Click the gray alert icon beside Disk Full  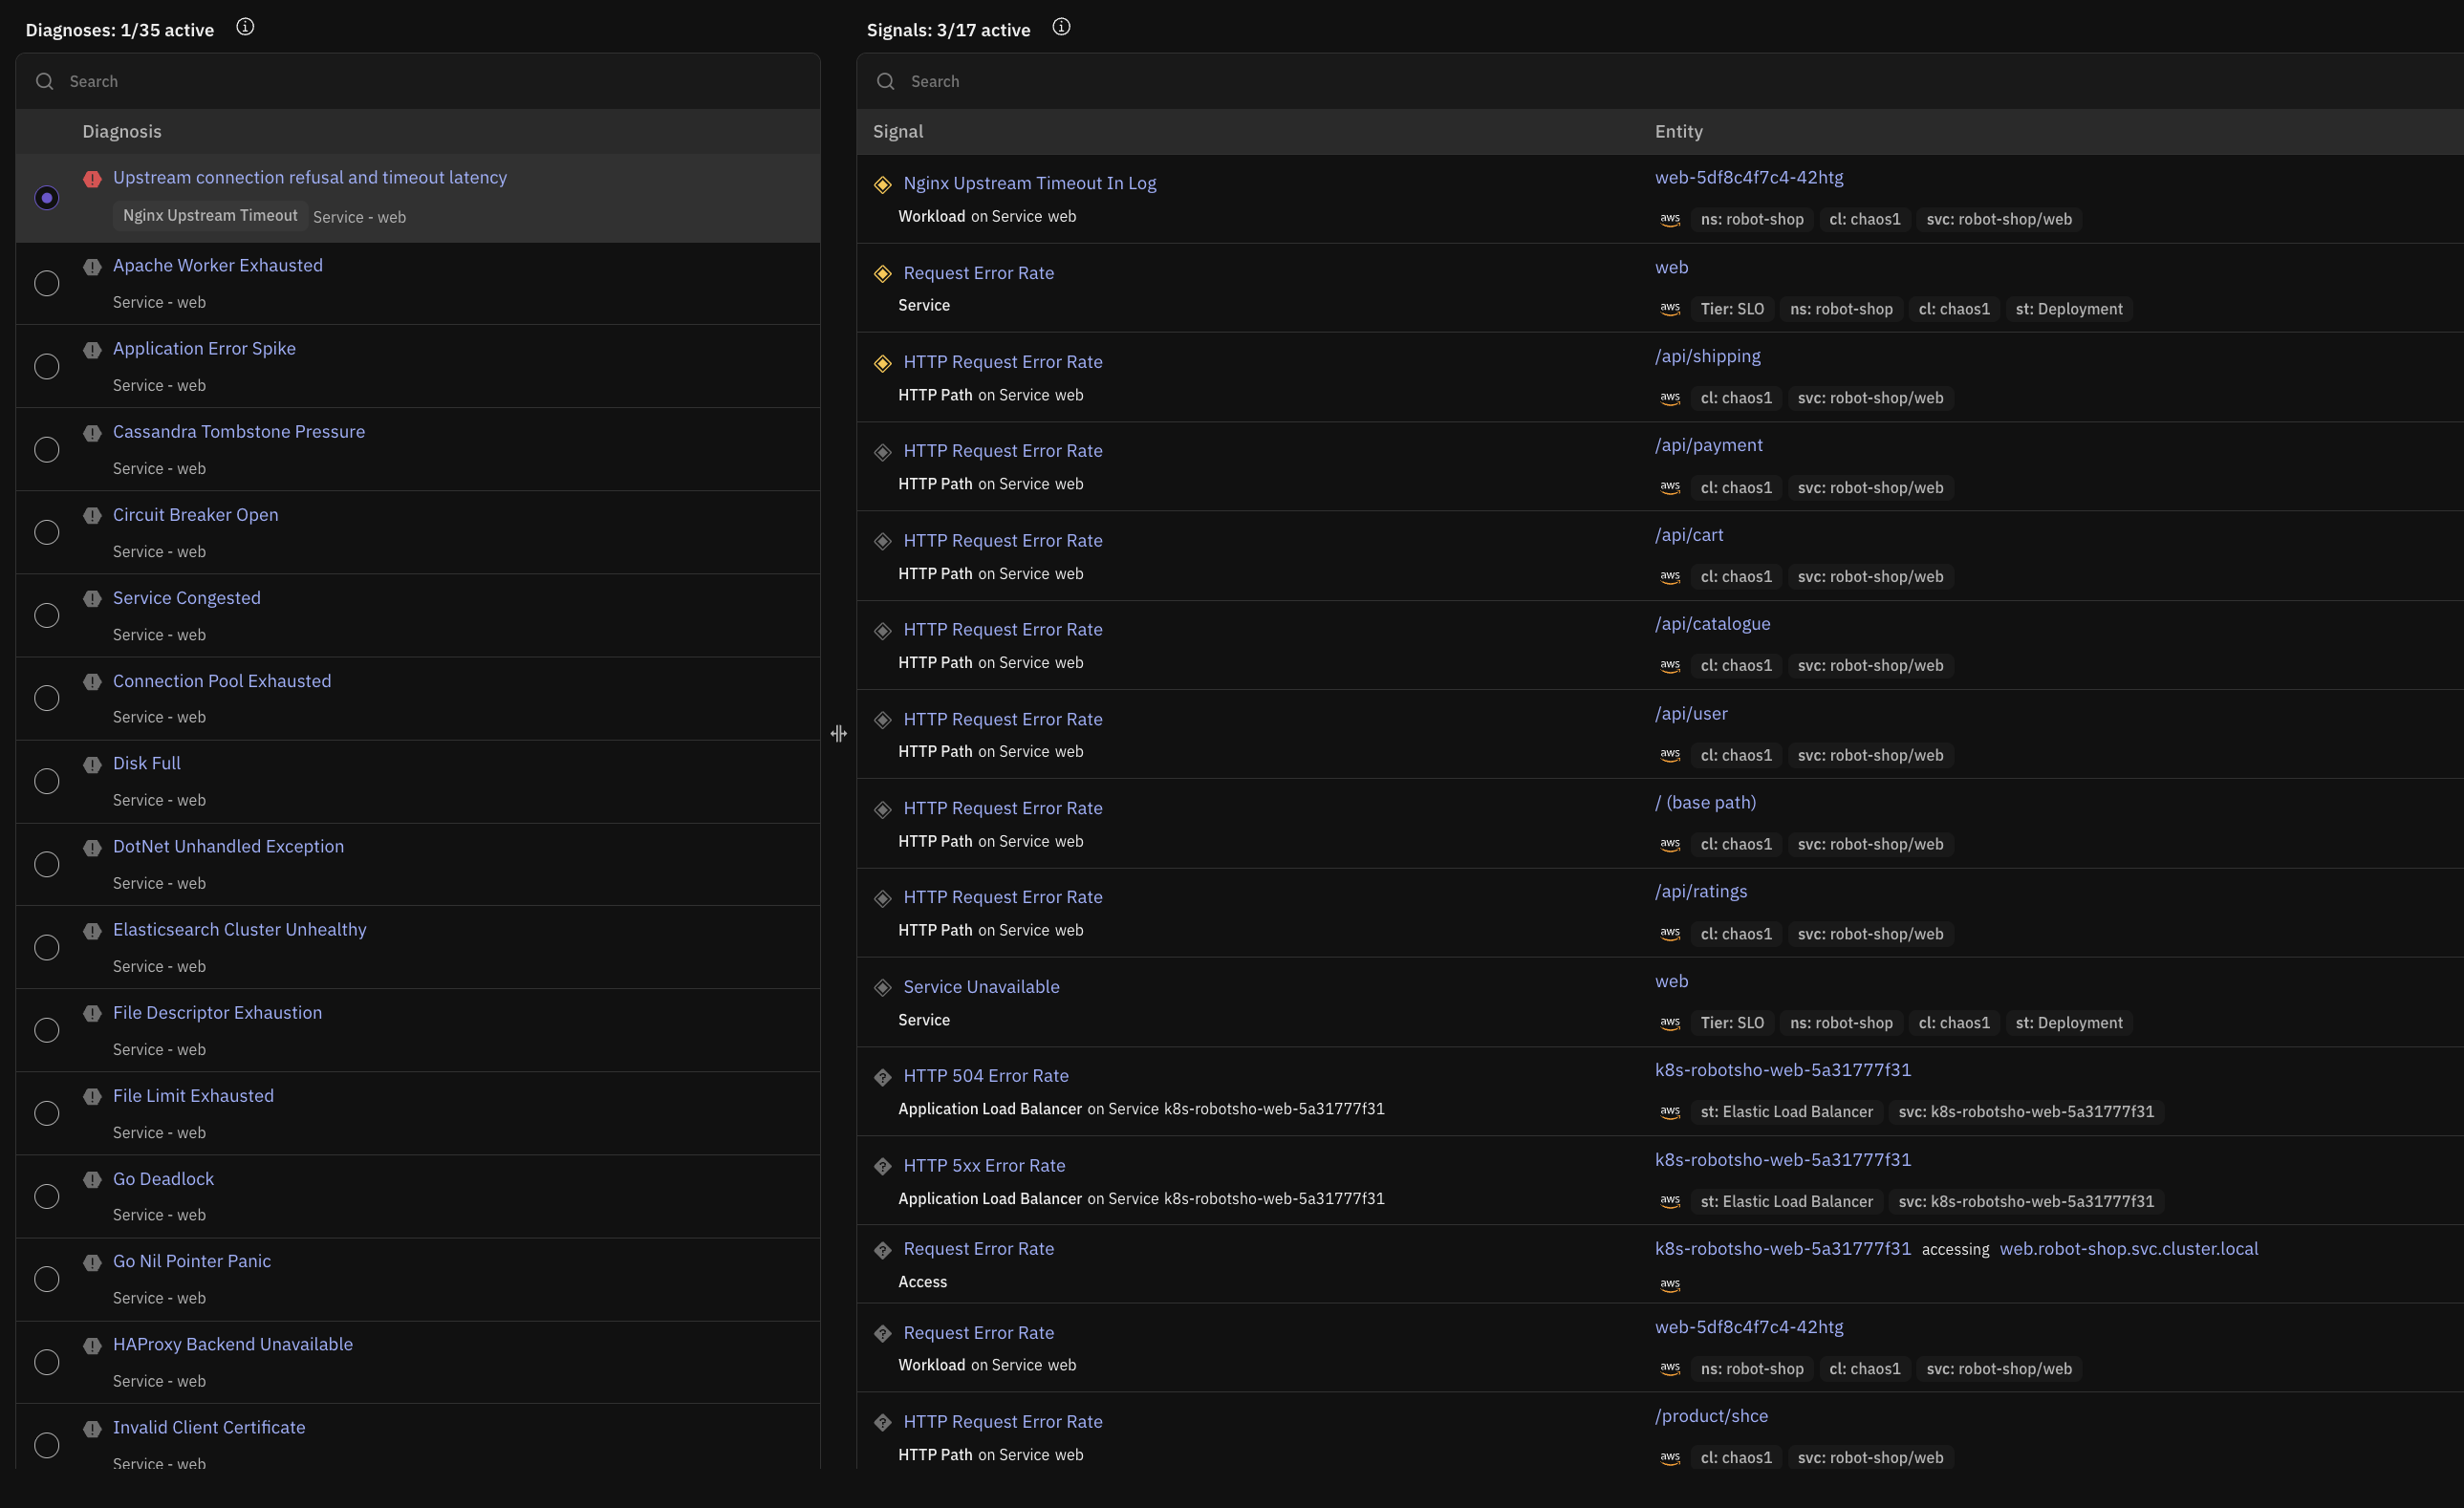click(92, 765)
